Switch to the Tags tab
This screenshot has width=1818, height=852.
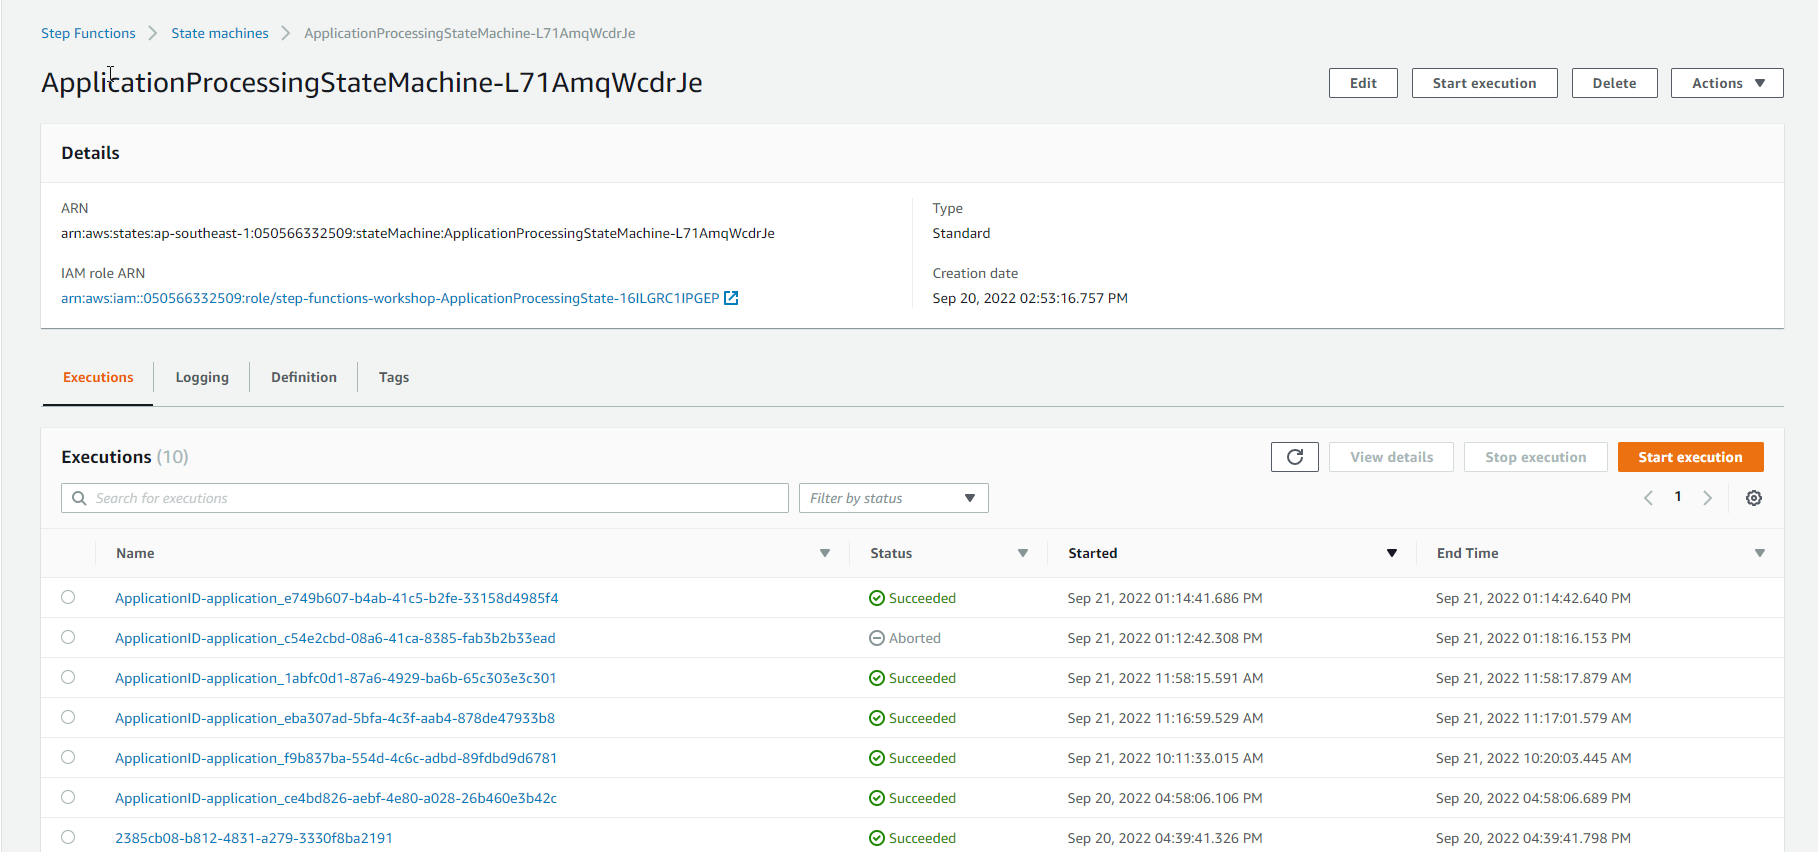pyautogui.click(x=394, y=377)
